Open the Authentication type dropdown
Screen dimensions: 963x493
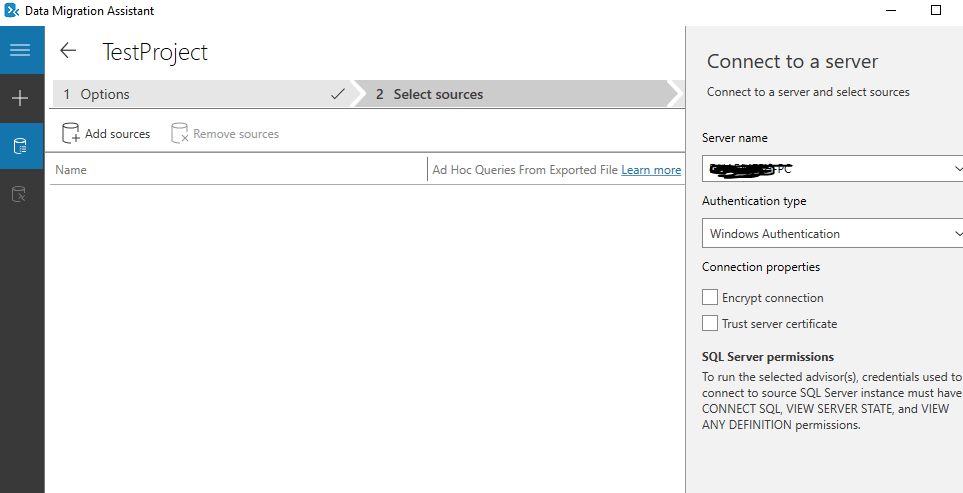click(957, 234)
